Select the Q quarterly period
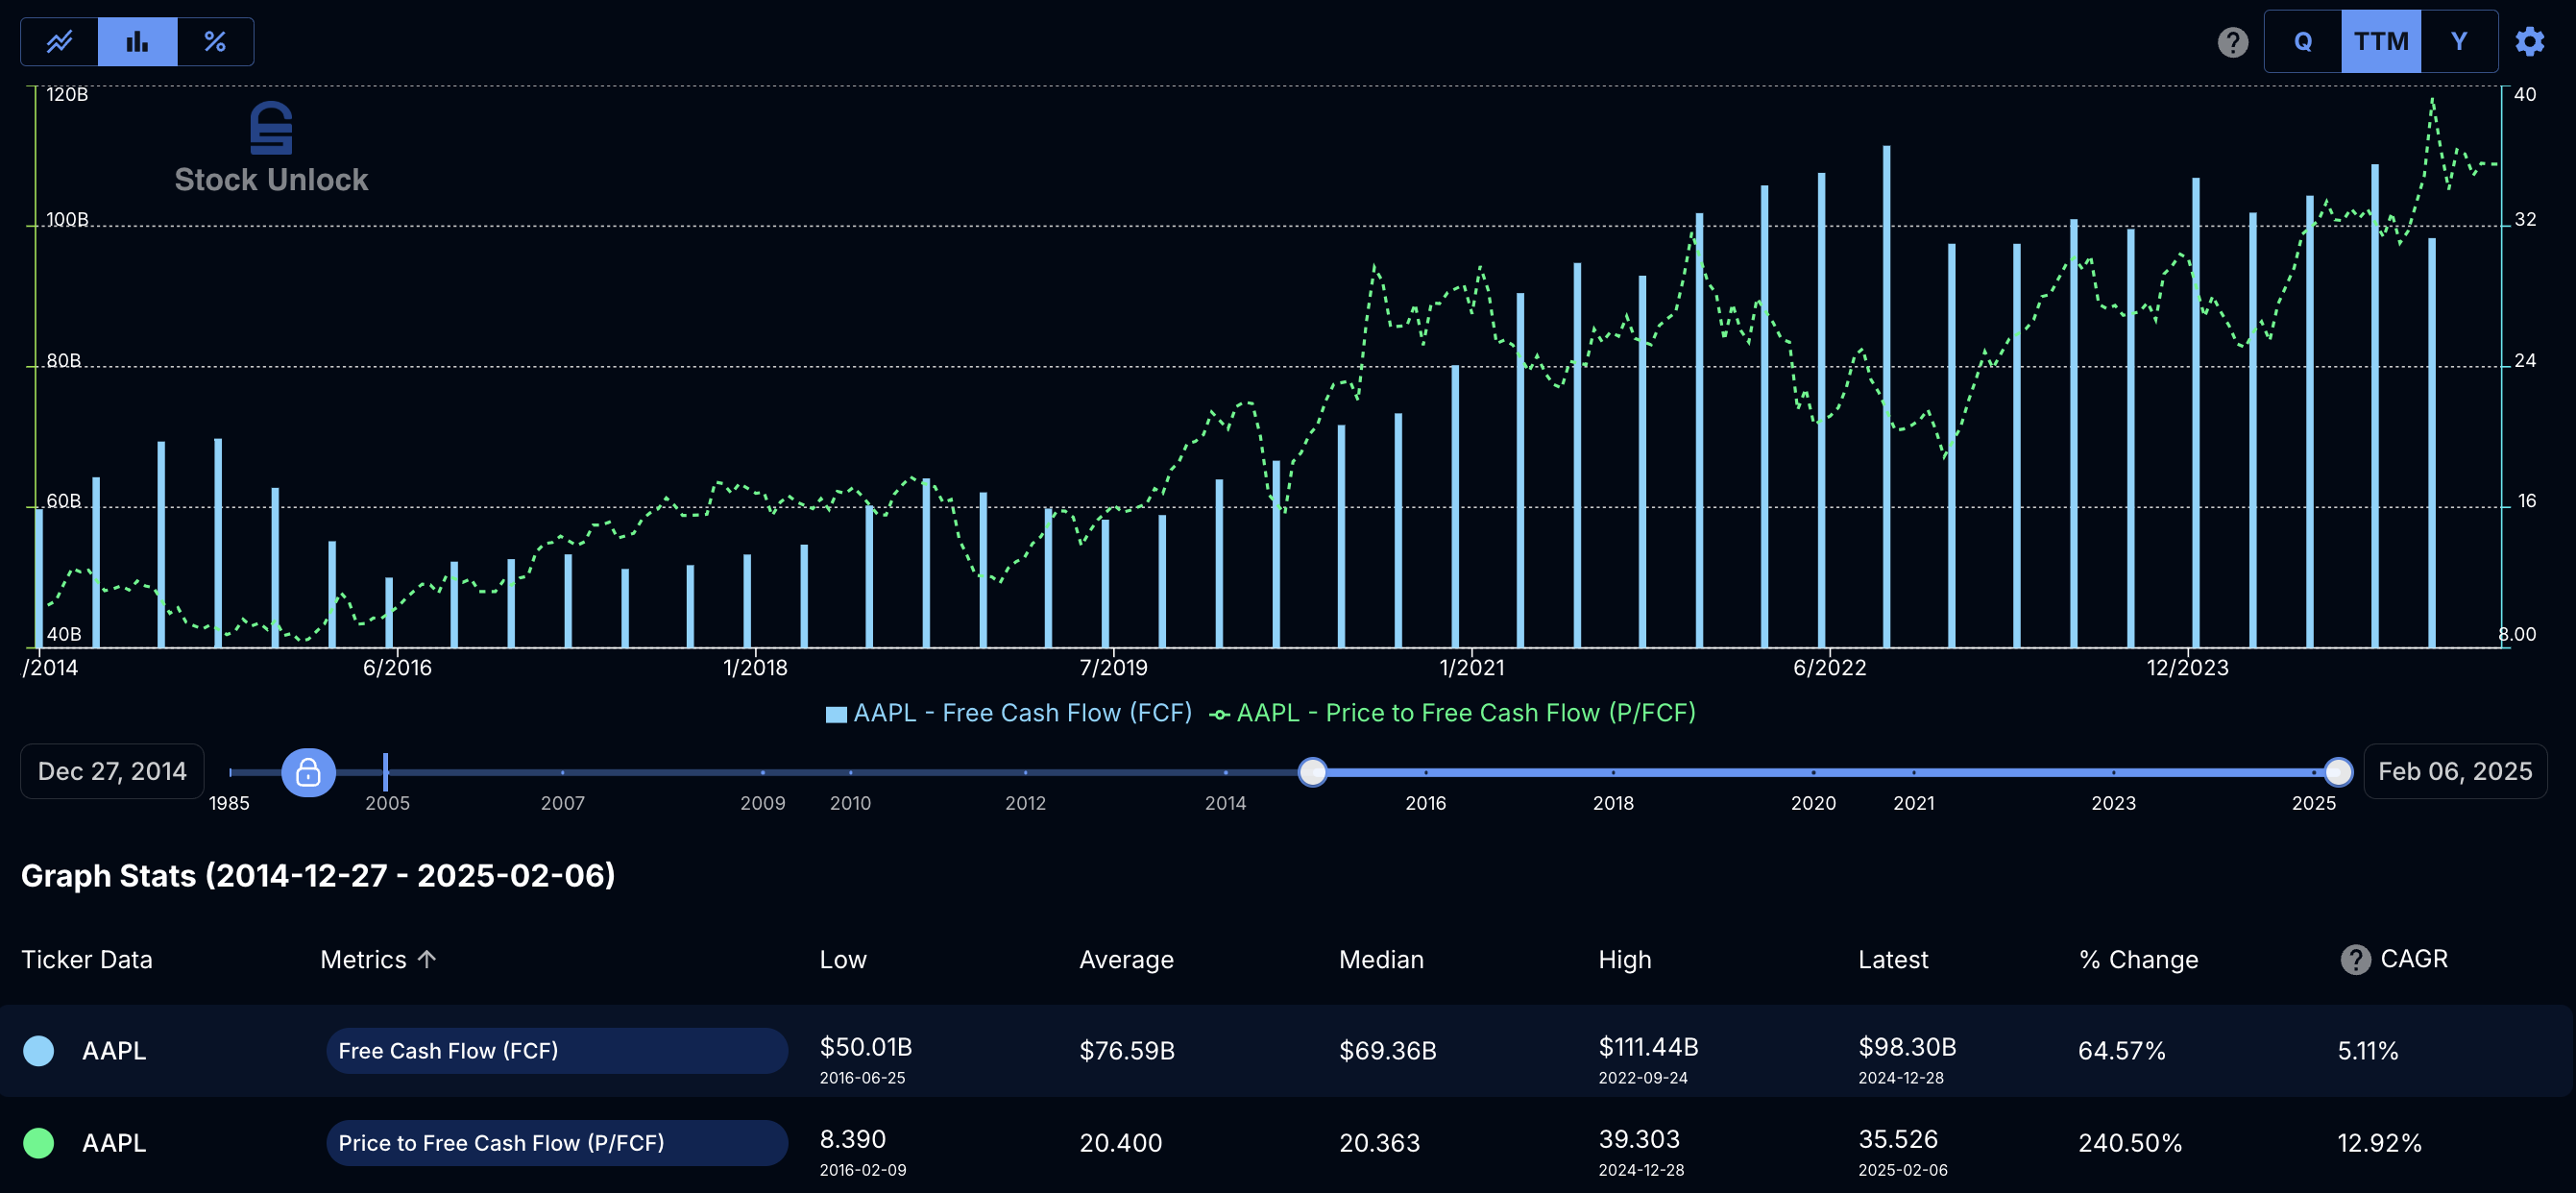This screenshot has width=2576, height=1193. [x=2302, y=42]
